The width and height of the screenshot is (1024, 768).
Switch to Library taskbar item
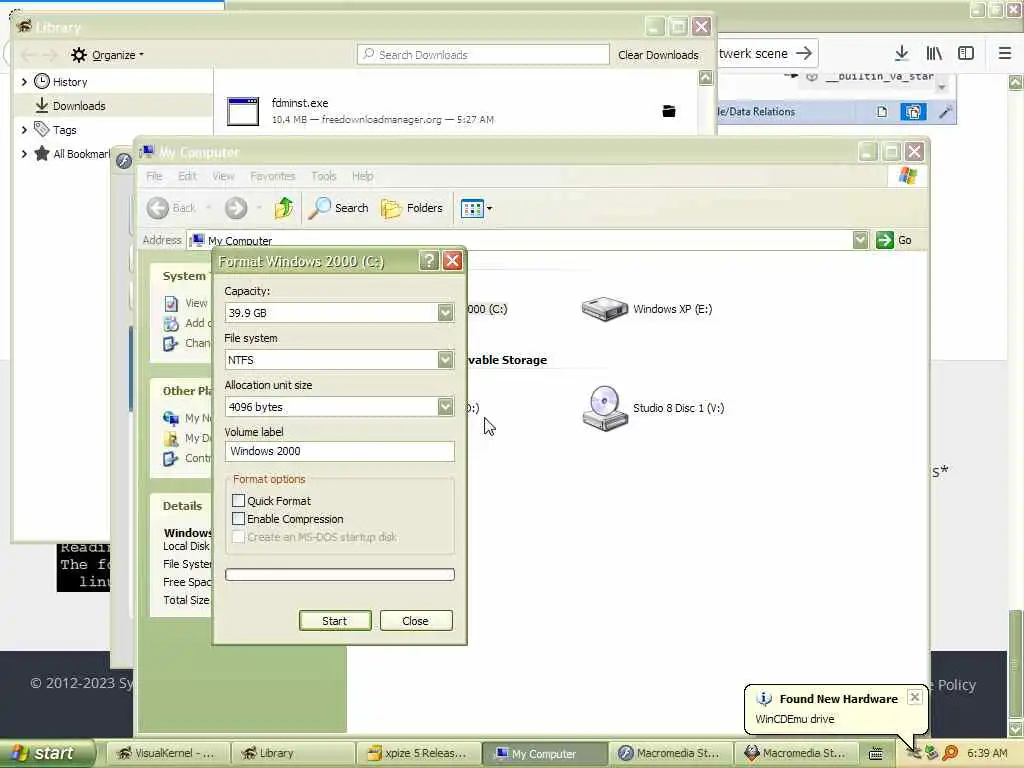point(294,754)
